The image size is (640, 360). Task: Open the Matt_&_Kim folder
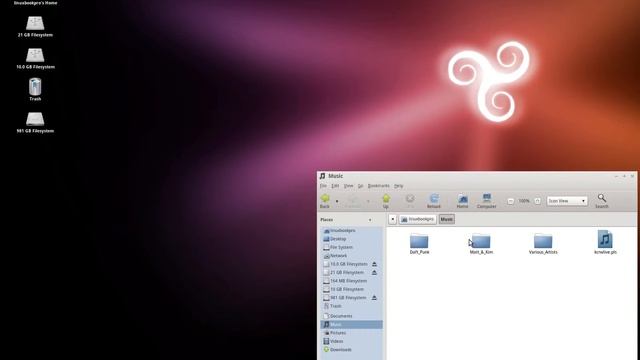pyautogui.click(x=481, y=244)
